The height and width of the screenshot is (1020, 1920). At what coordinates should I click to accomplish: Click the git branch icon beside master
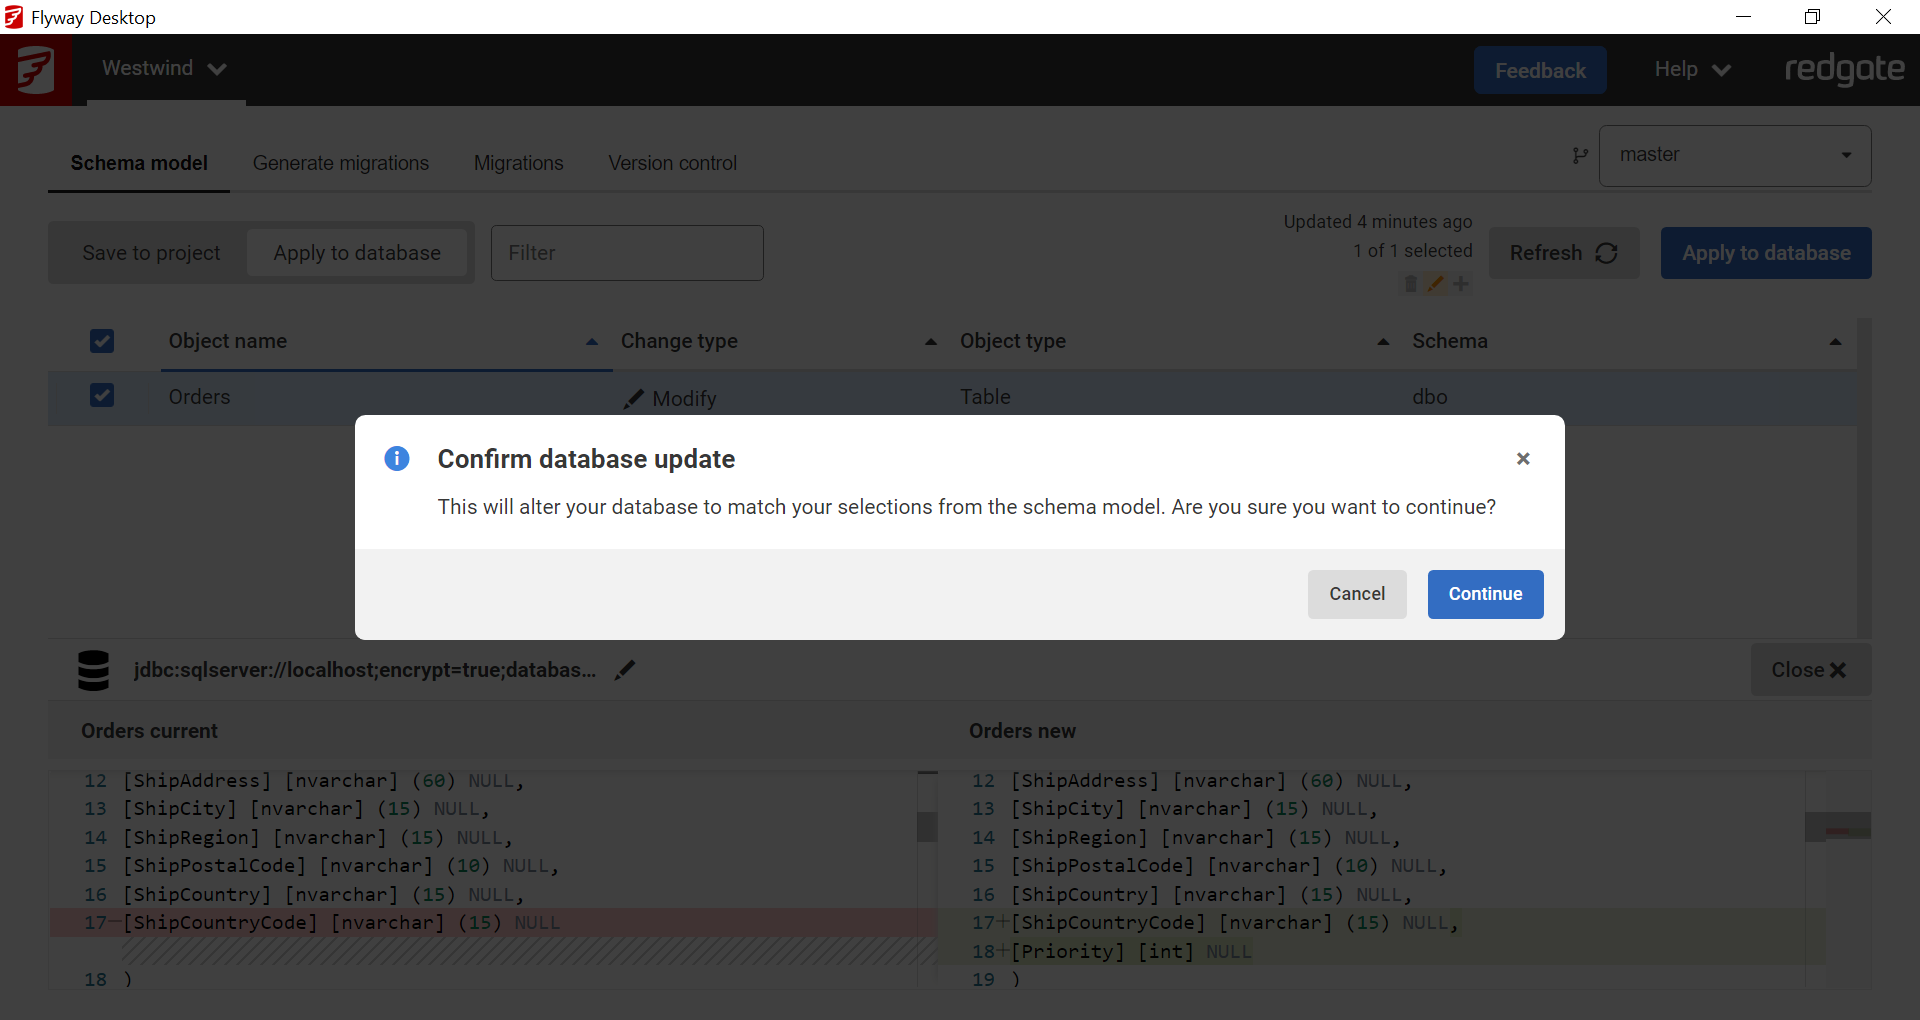pyautogui.click(x=1580, y=156)
